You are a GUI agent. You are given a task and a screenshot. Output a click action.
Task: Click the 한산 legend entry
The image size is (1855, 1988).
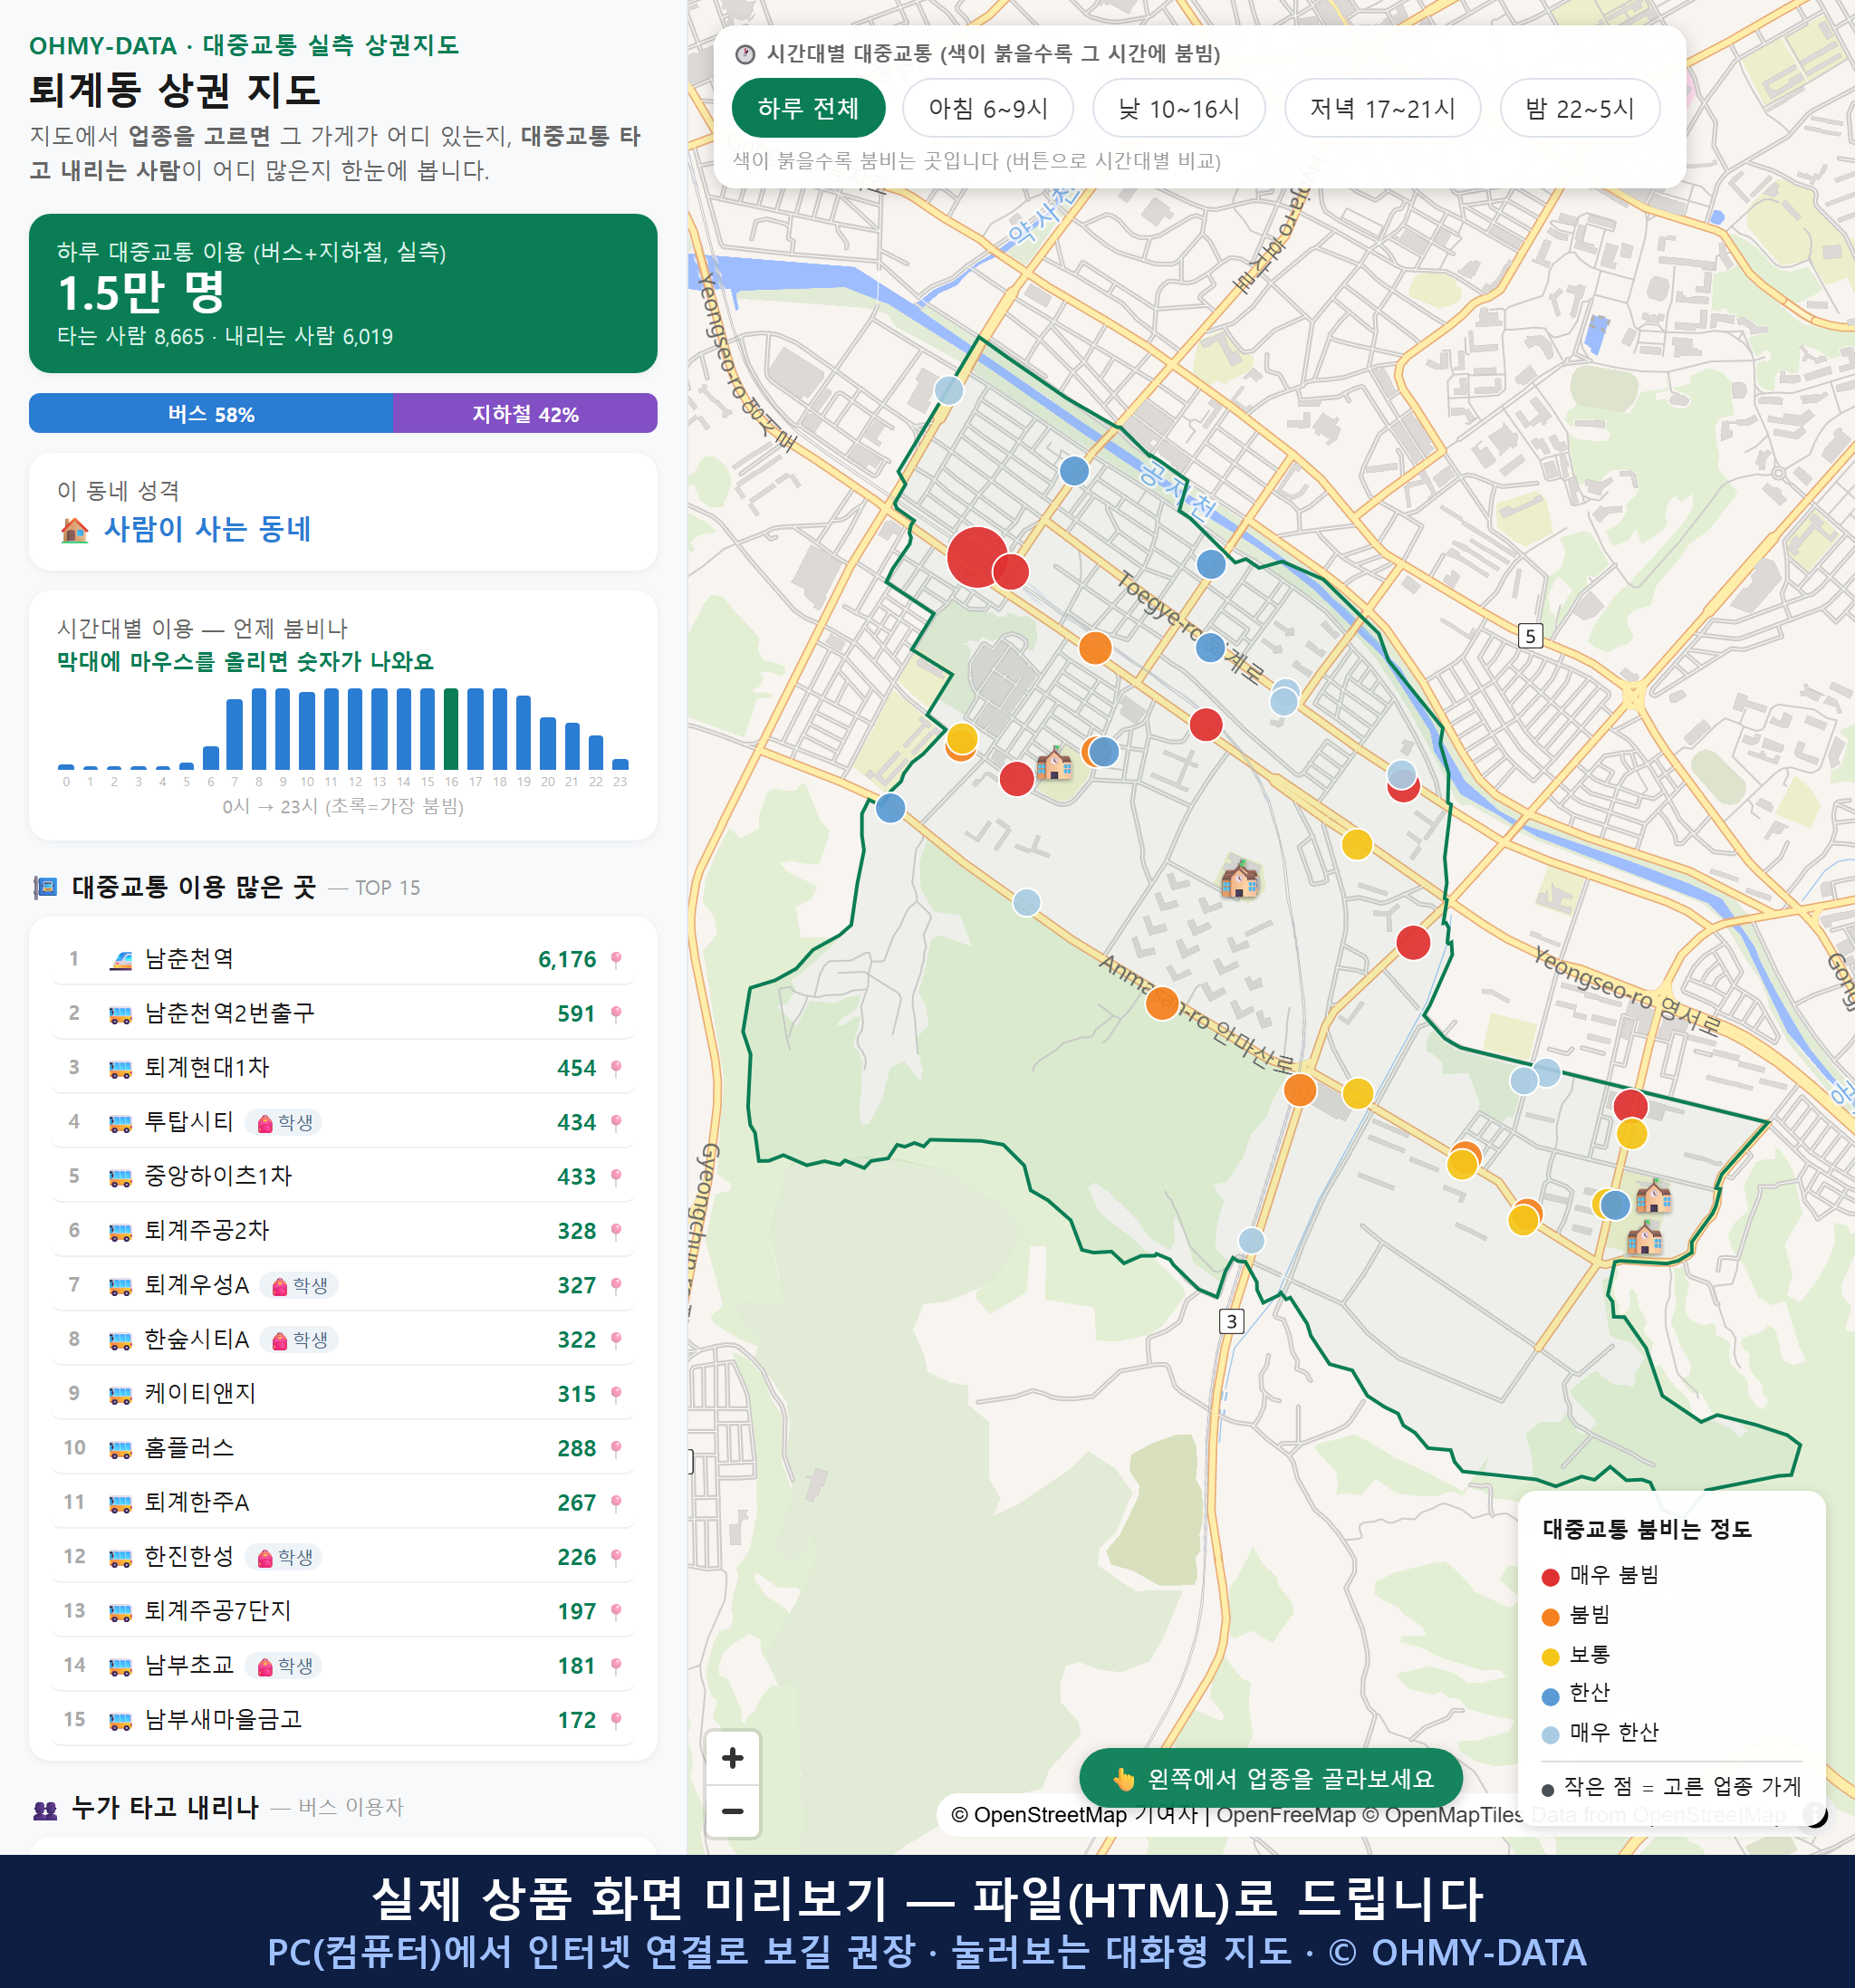point(1577,1693)
